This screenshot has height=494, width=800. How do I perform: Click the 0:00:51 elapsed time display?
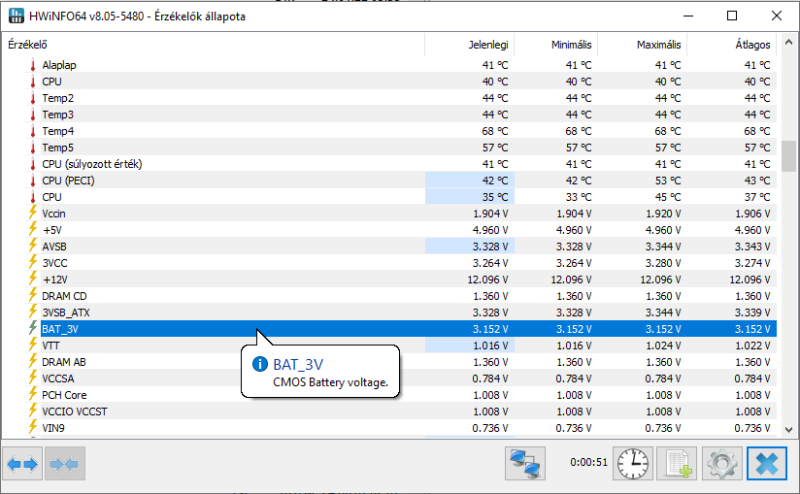tap(589, 462)
